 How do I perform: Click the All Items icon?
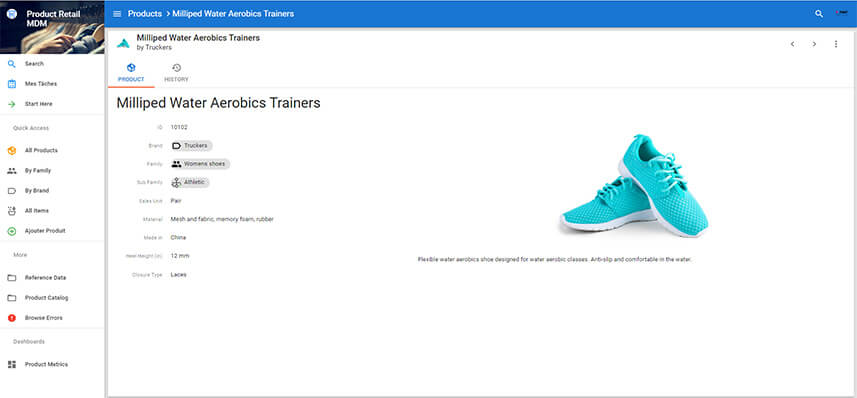click(11, 211)
